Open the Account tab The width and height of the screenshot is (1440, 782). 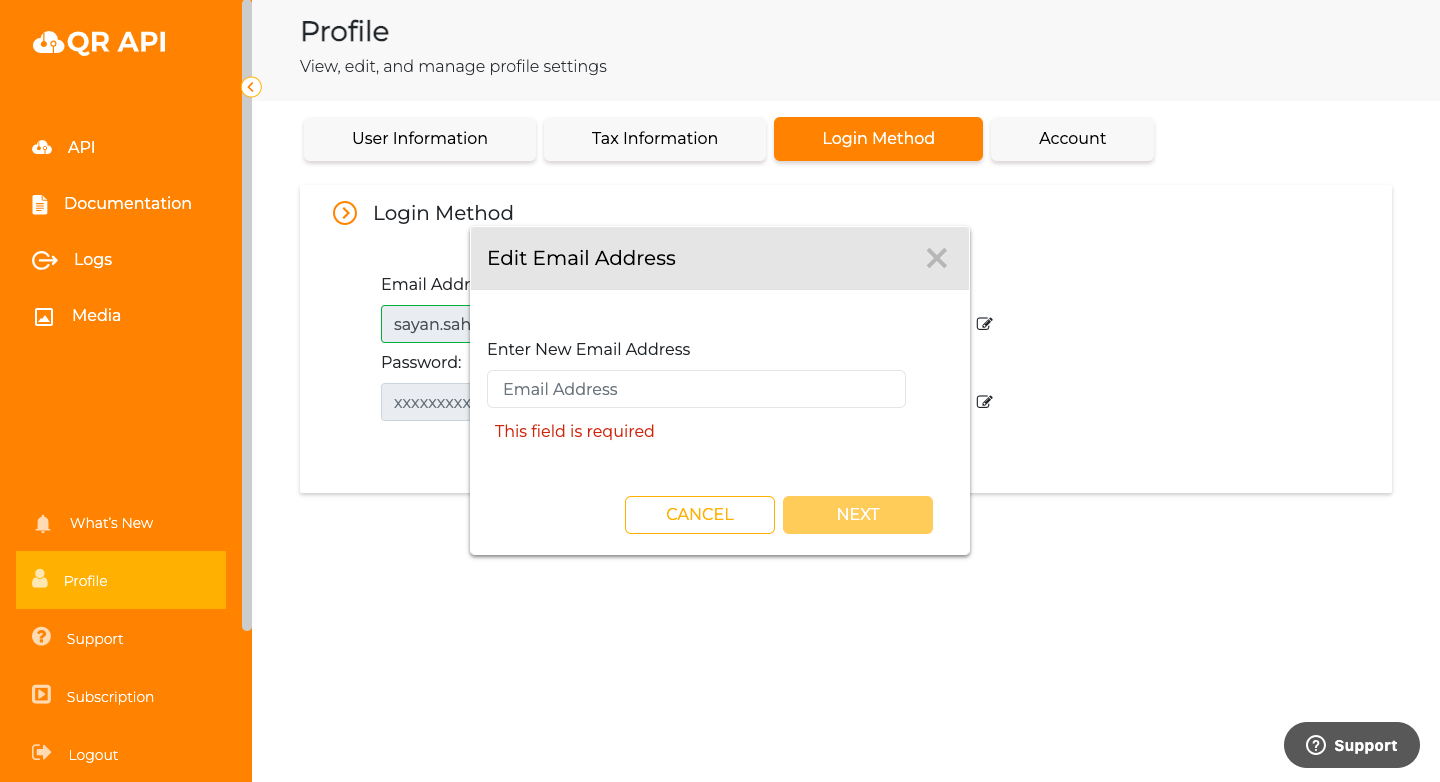point(1072,139)
